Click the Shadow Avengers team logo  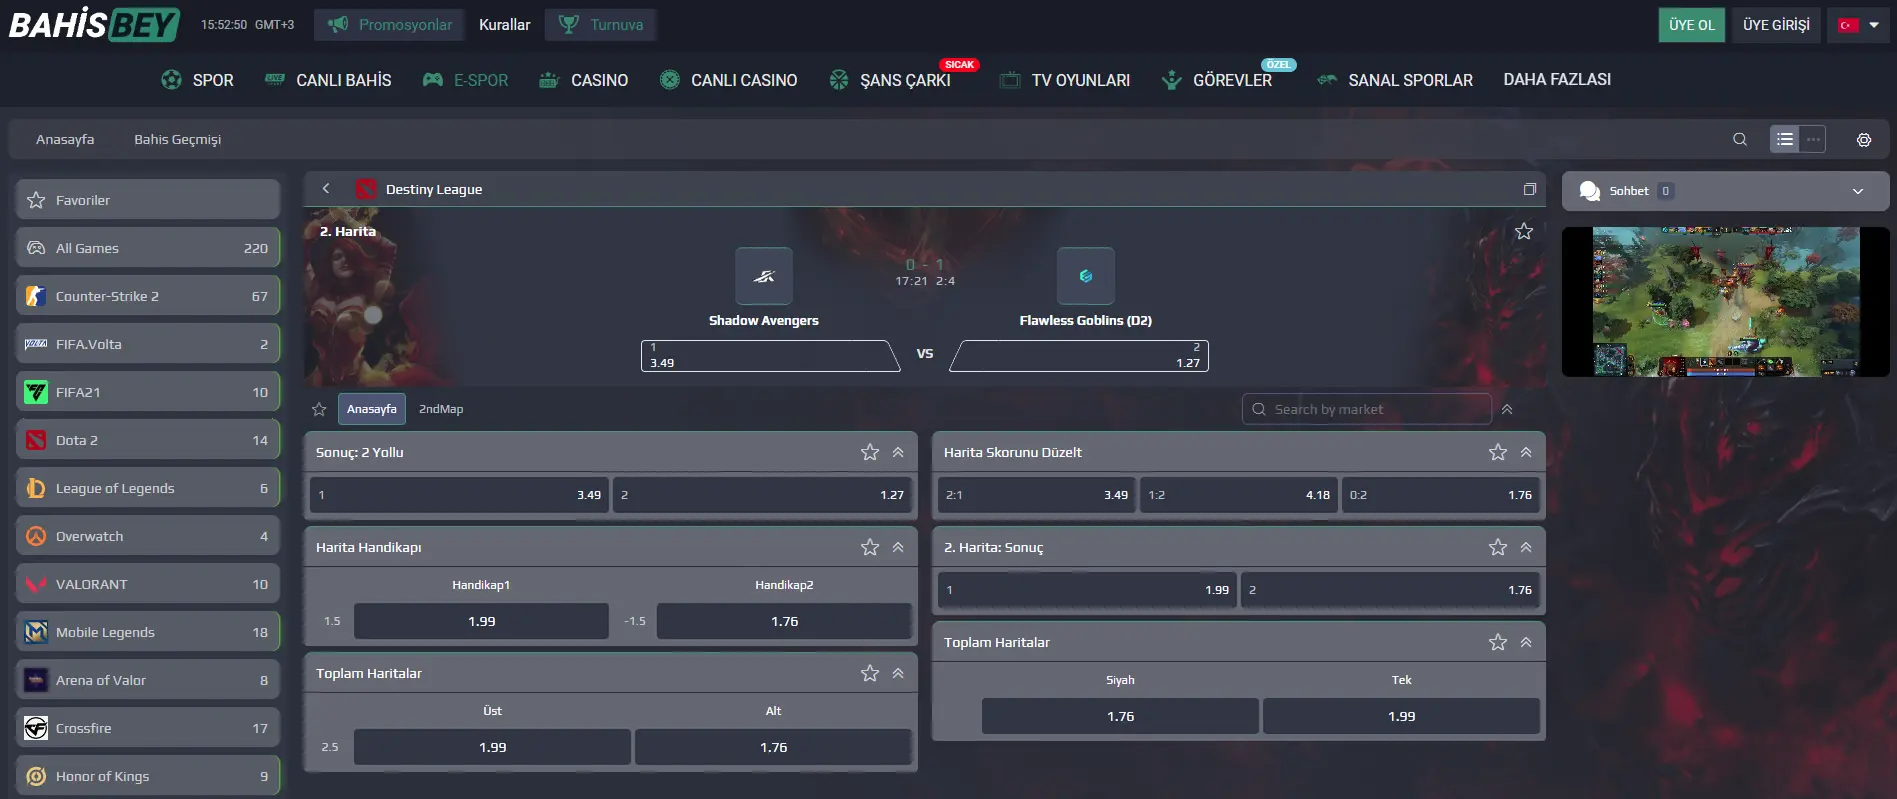[x=764, y=276]
